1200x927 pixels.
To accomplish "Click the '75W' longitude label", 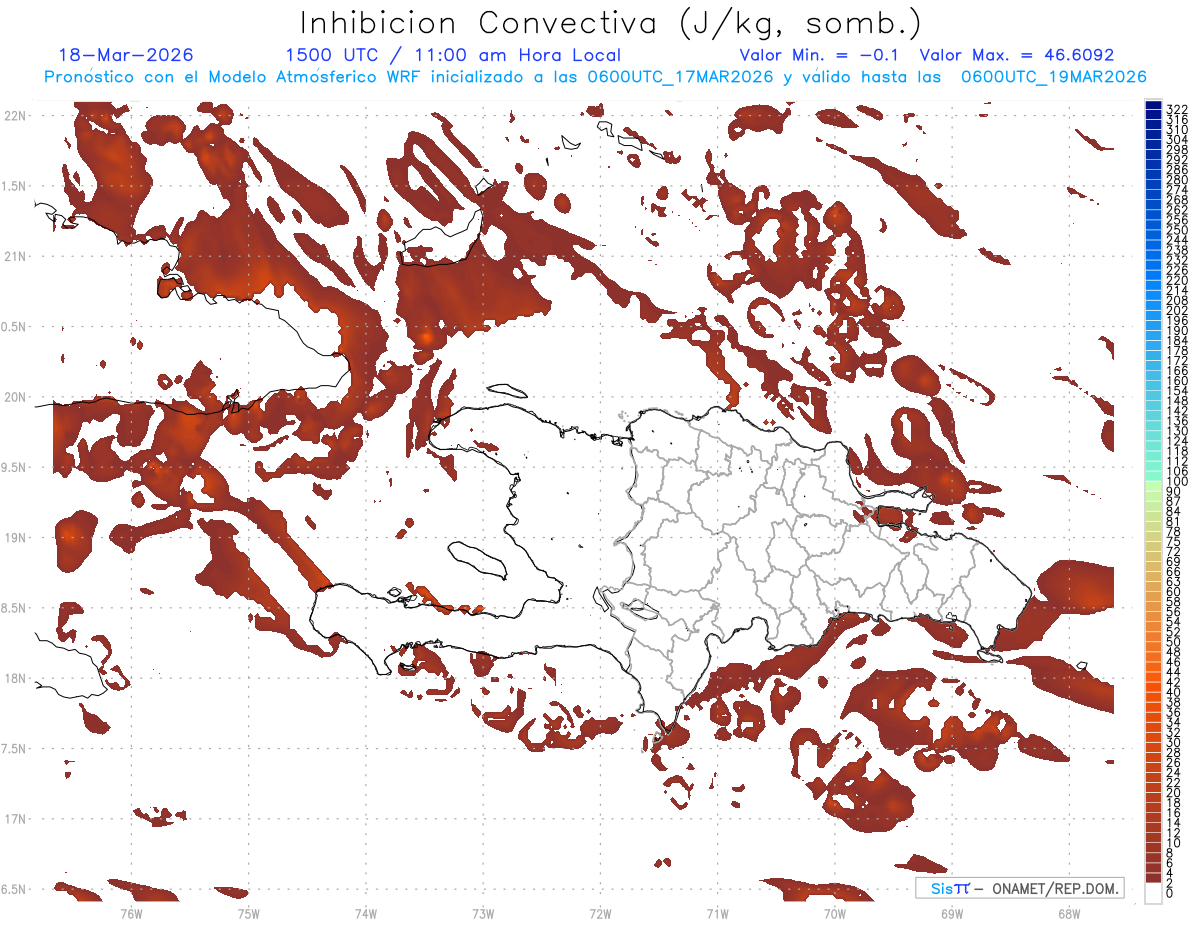I will [248, 913].
